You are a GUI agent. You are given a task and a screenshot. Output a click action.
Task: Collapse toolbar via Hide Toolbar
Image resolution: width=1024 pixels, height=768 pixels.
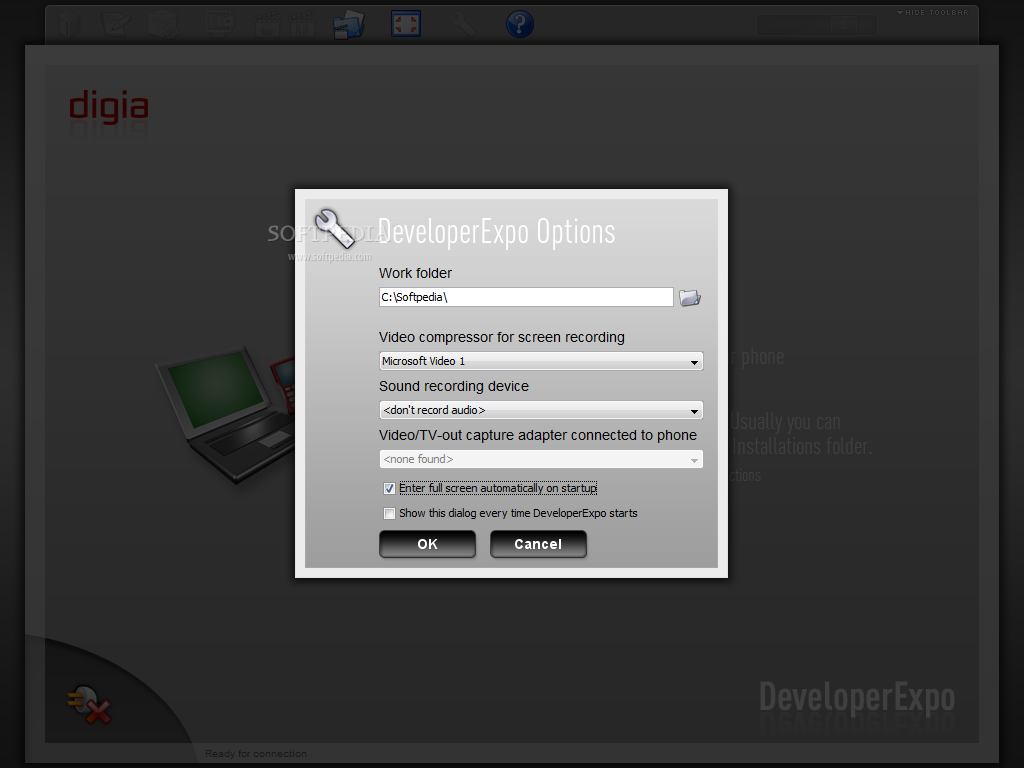point(933,12)
